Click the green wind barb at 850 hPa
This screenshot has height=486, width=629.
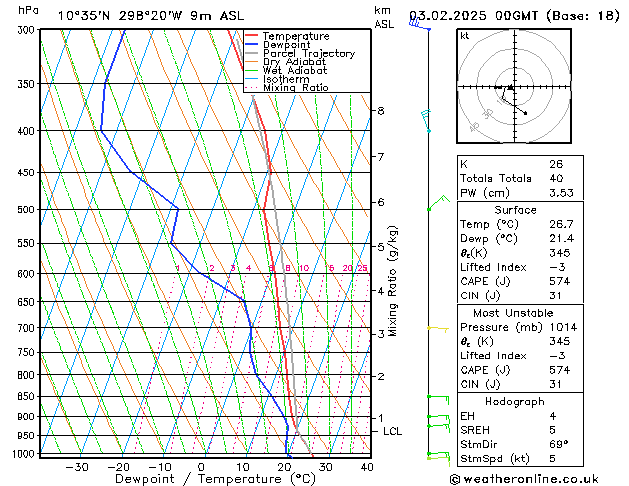coord(438,400)
